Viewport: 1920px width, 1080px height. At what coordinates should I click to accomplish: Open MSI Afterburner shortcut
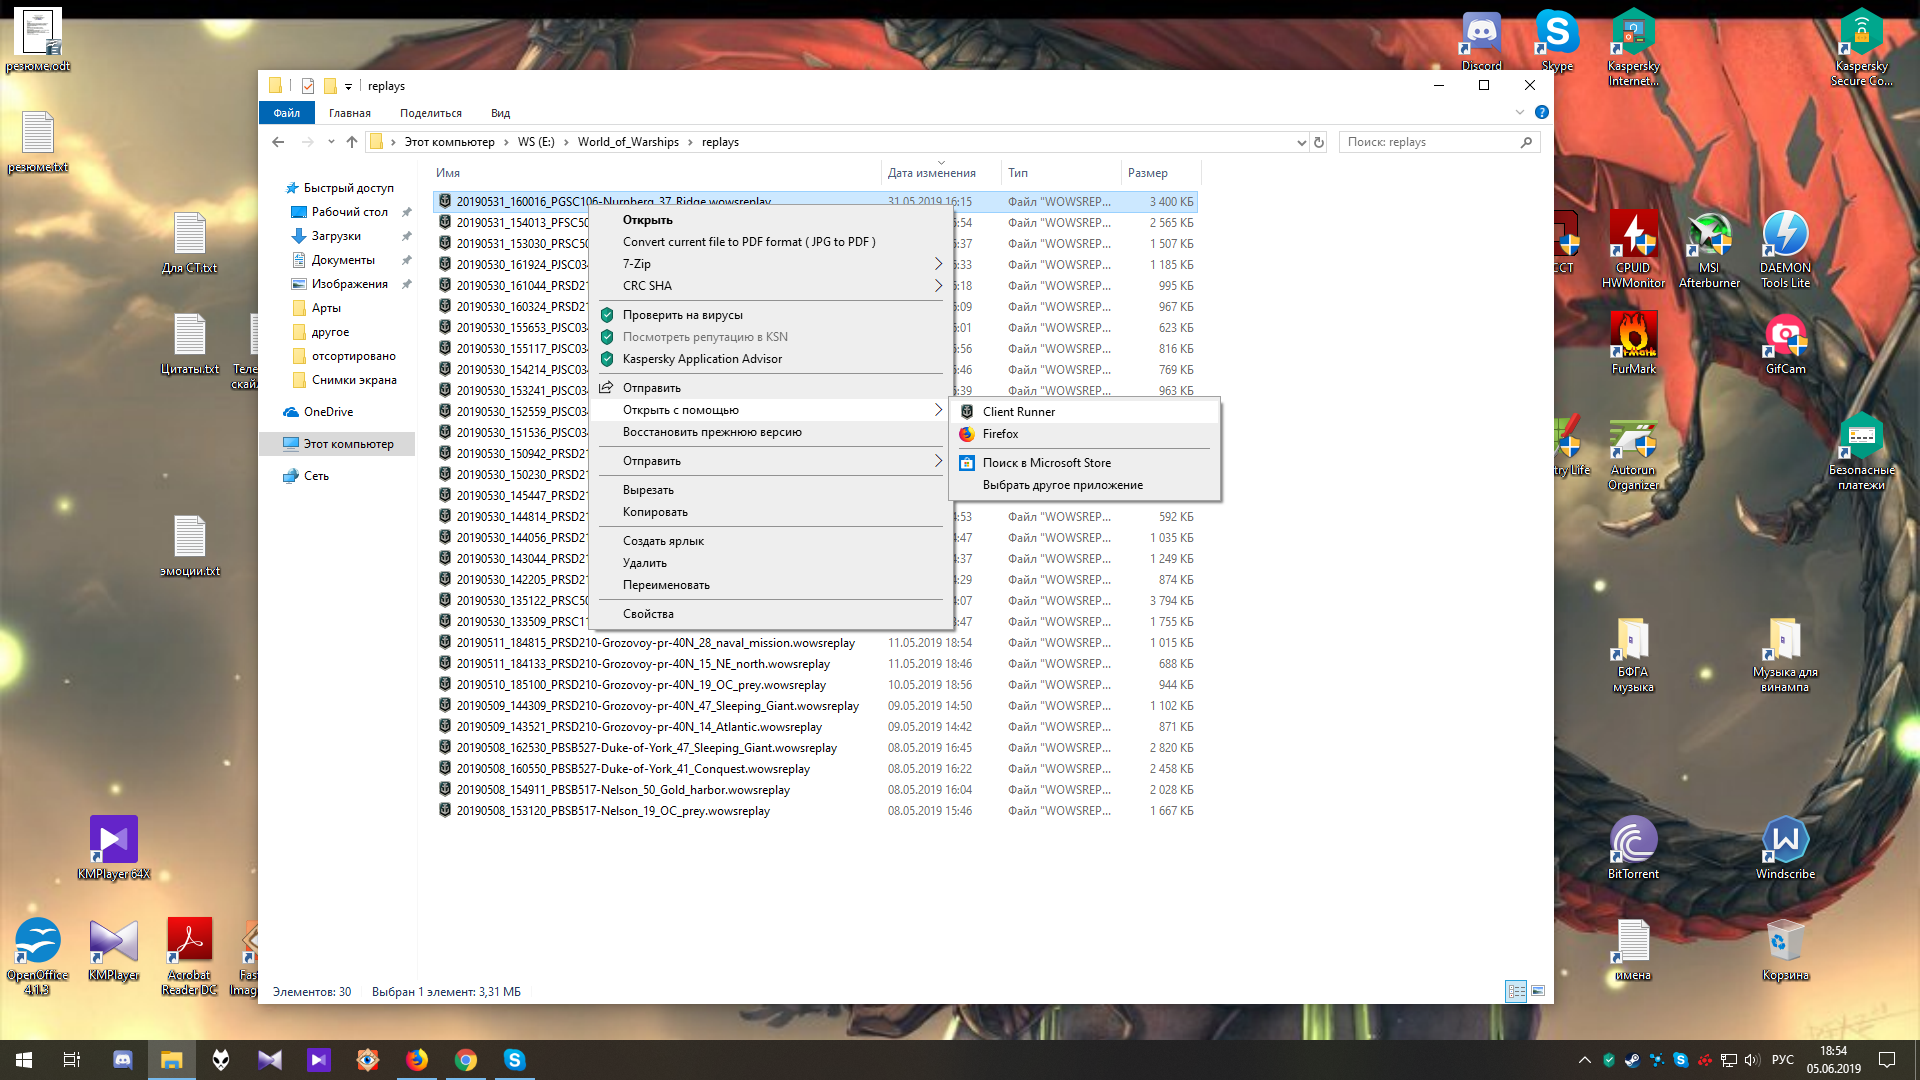1709,249
